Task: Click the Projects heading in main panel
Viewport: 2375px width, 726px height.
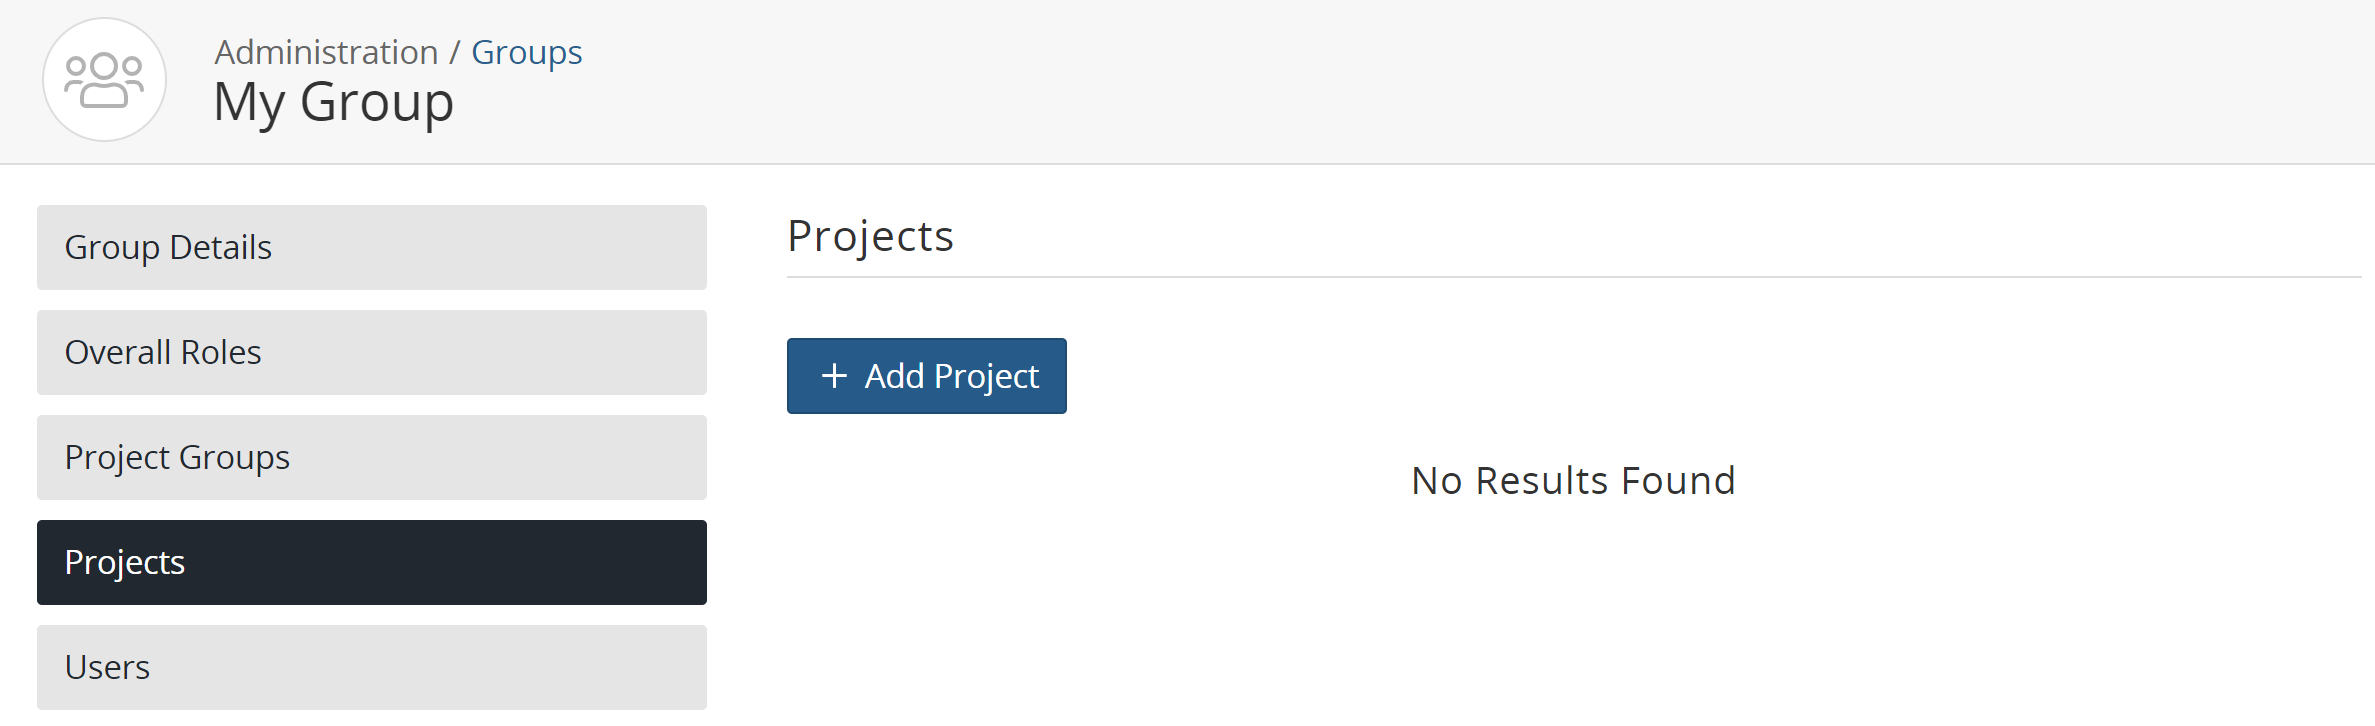Action: click(870, 236)
